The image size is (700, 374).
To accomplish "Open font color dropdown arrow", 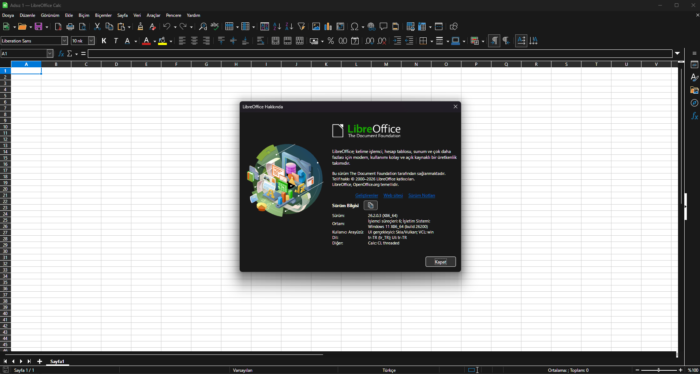I will 154,41.
